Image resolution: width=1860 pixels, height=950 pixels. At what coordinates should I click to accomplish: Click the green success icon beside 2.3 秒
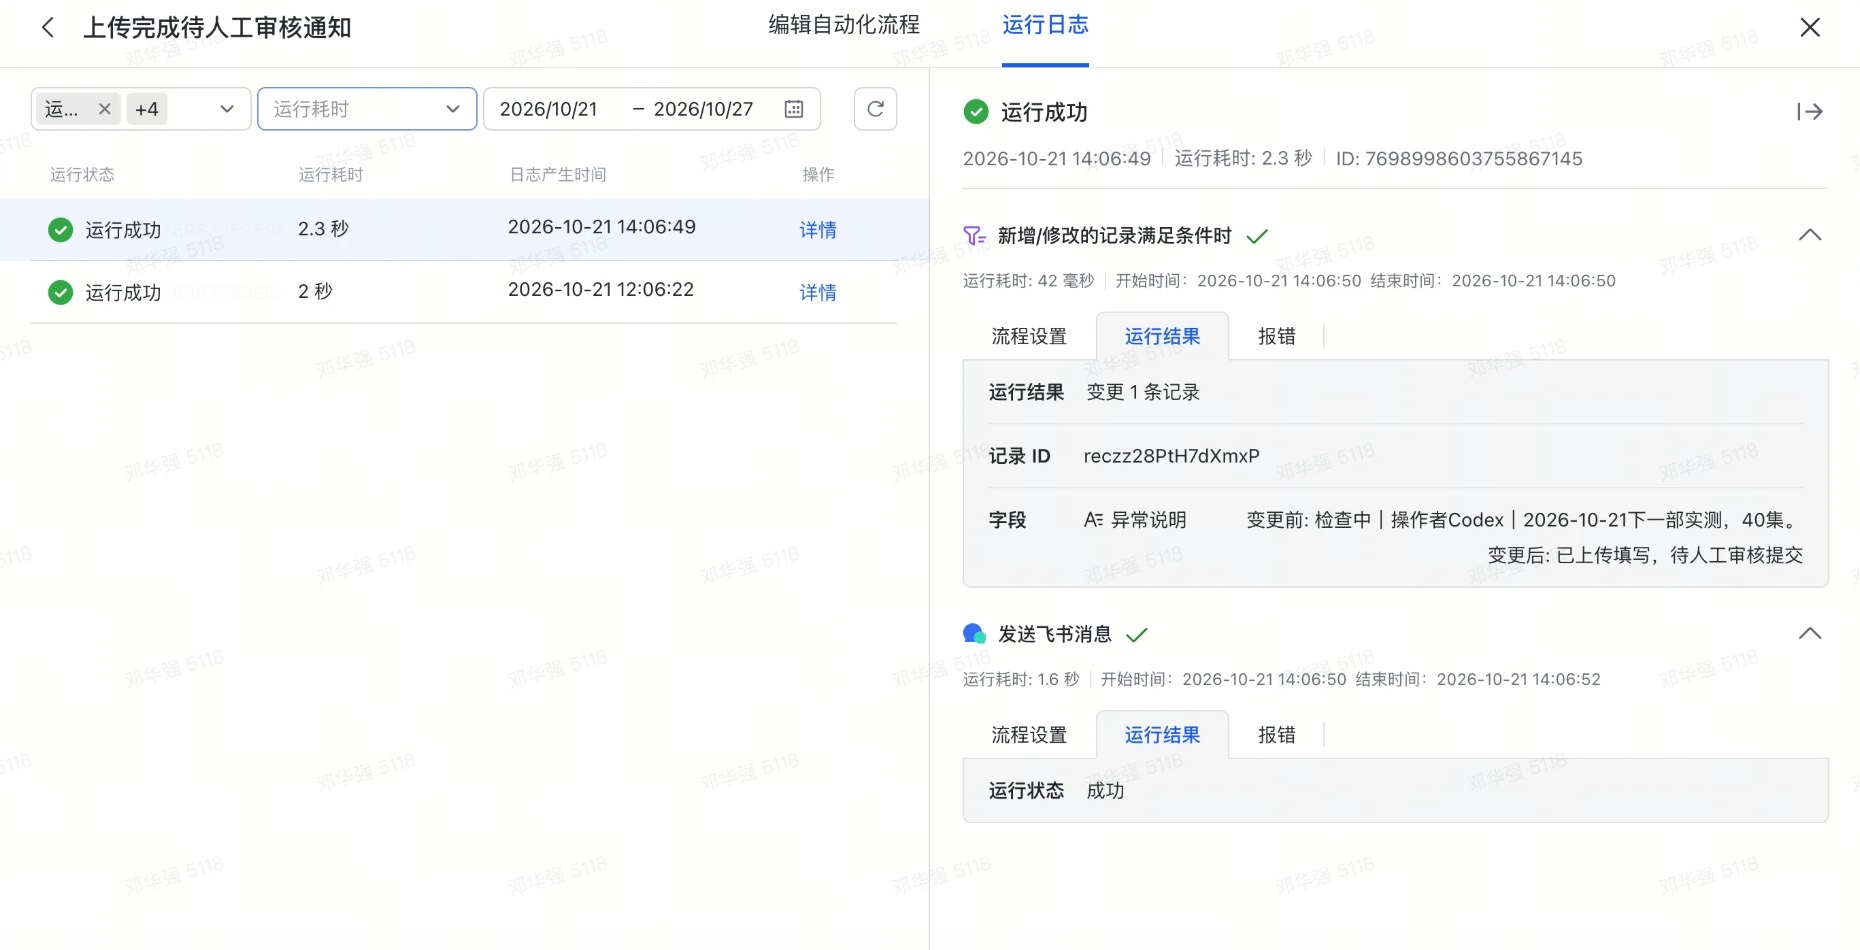tap(60, 230)
